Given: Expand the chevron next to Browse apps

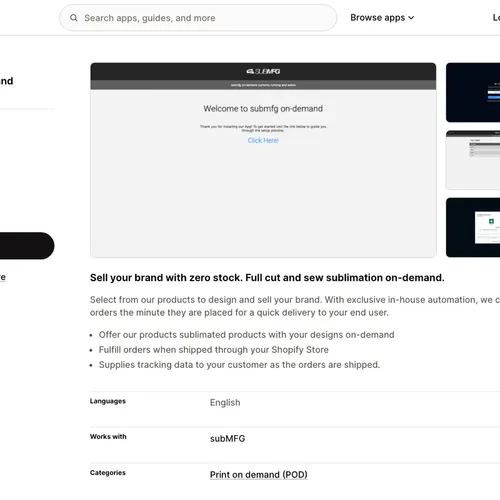Looking at the screenshot, I should point(411,18).
